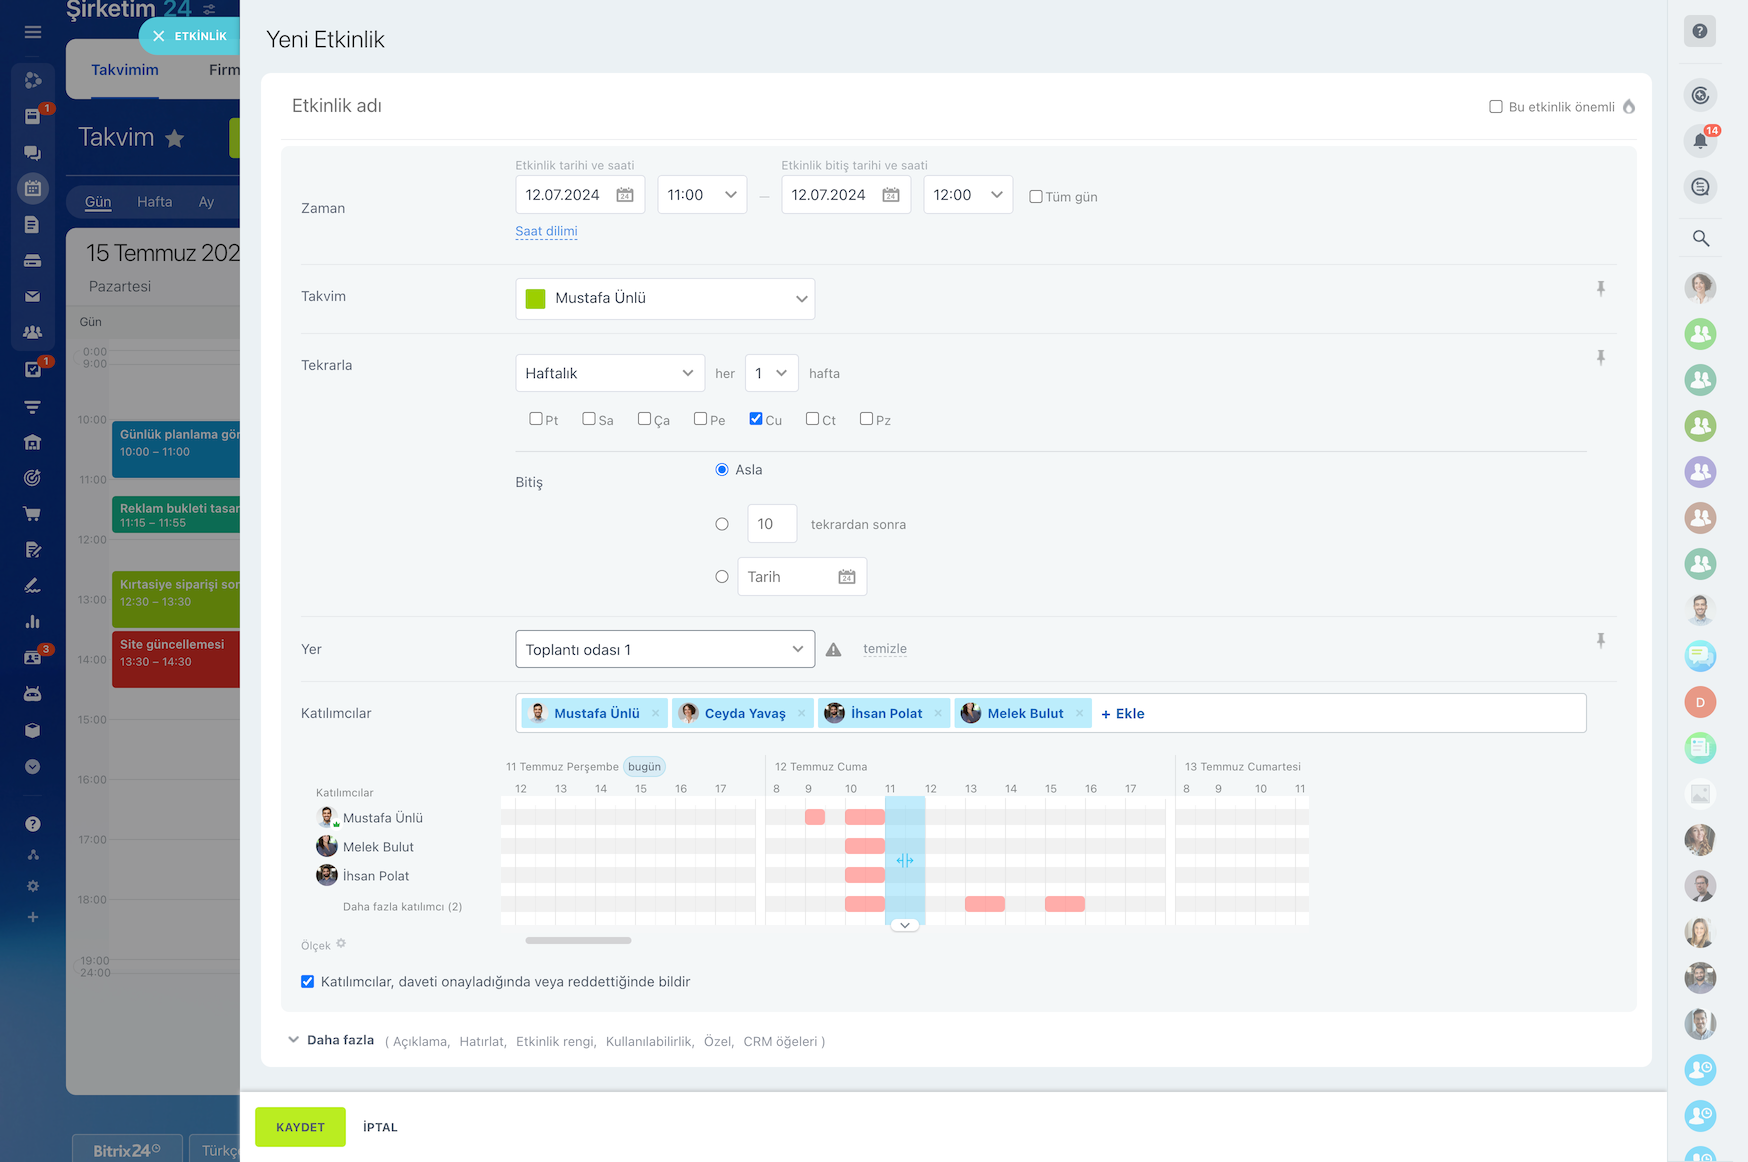Open the Ölçek scale settings gear
The image size is (1748, 1162).
tap(341, 944)
